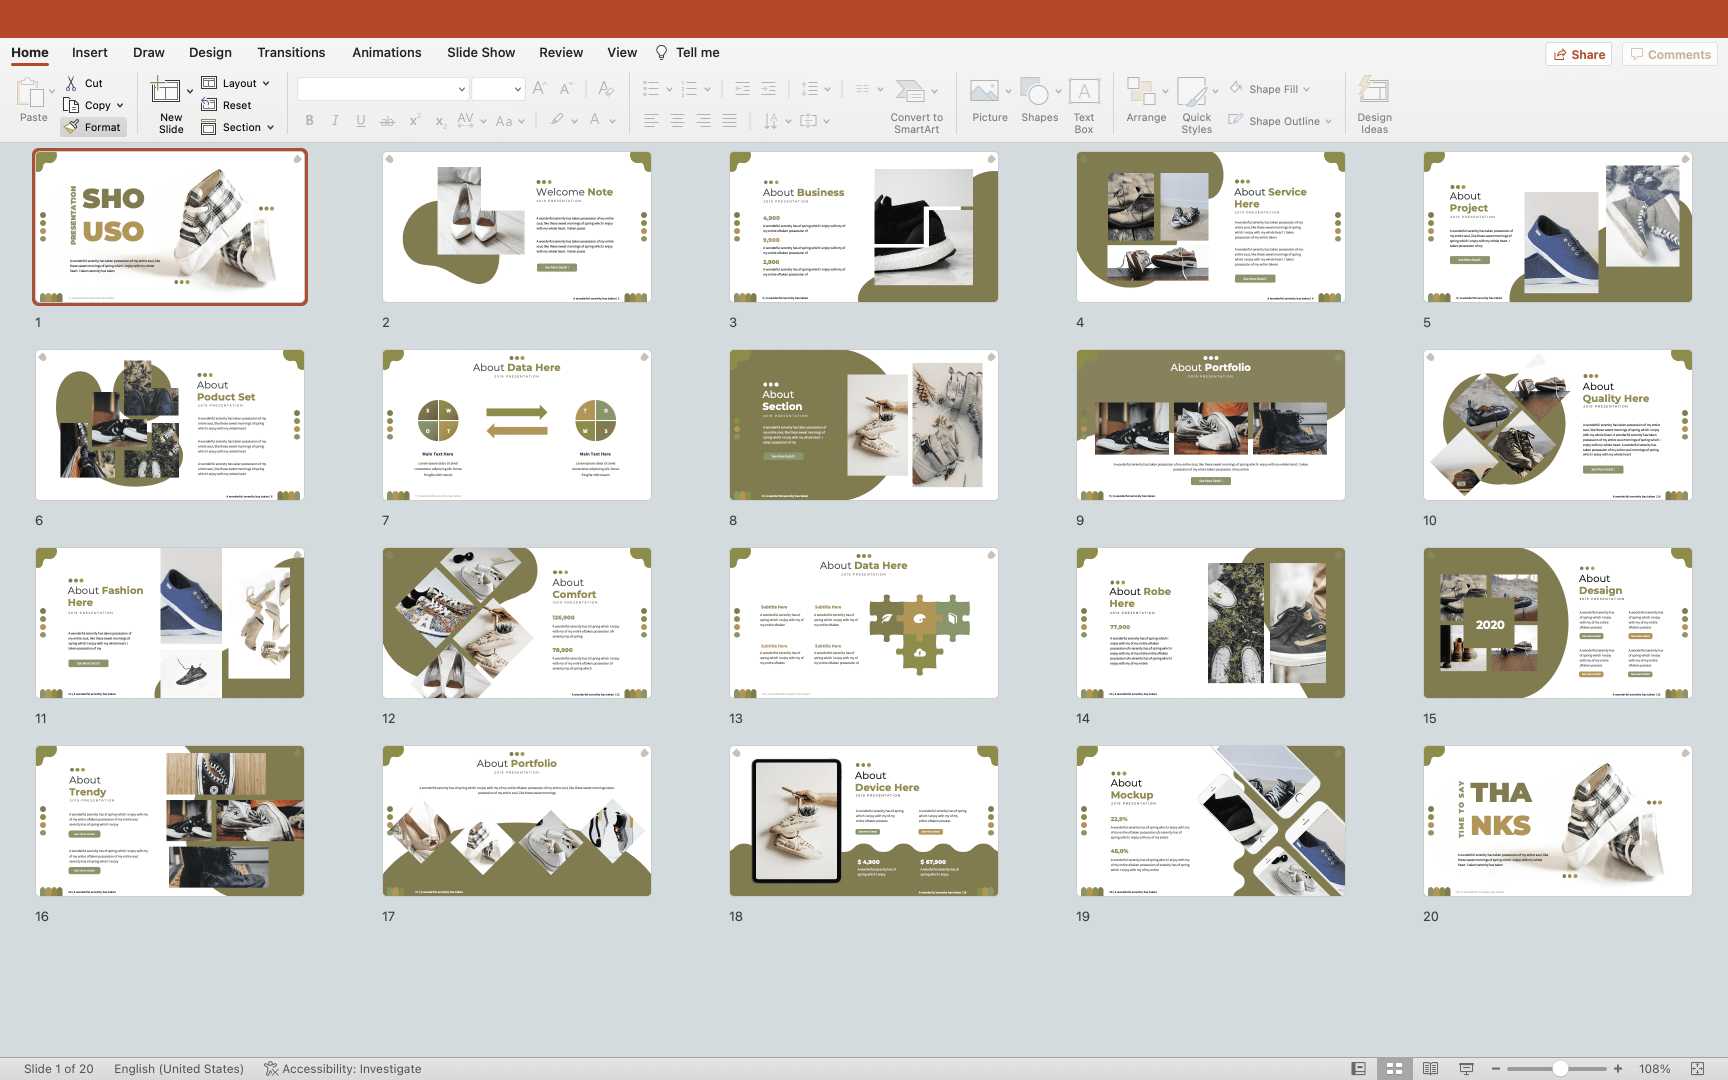Click the Share button
Screen dimensions: 1728x1080
1578,54
